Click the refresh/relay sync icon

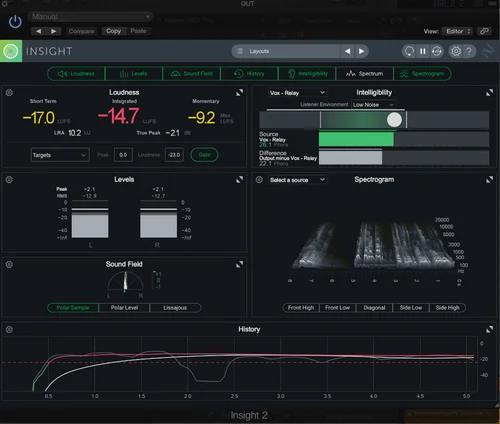(x=437, y=51)
